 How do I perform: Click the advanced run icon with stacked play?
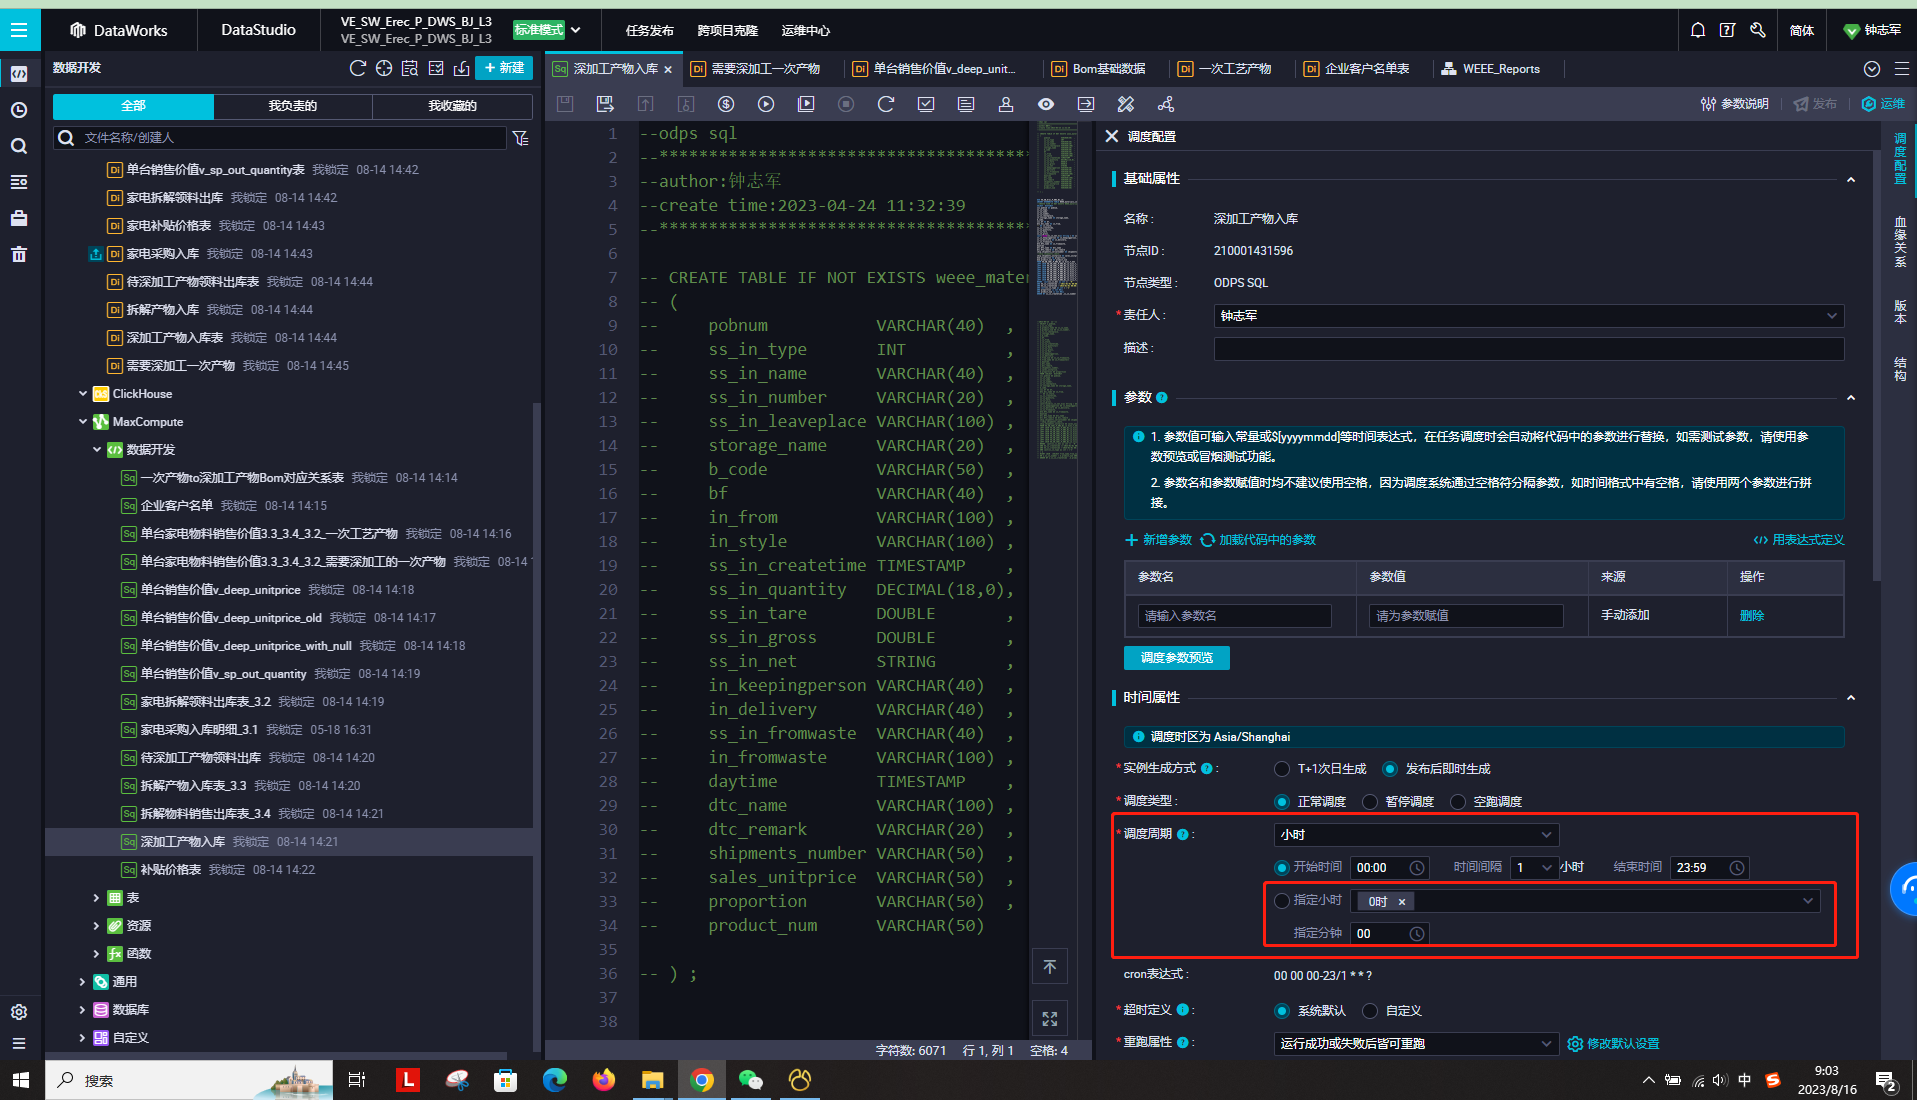pos(806,104)
